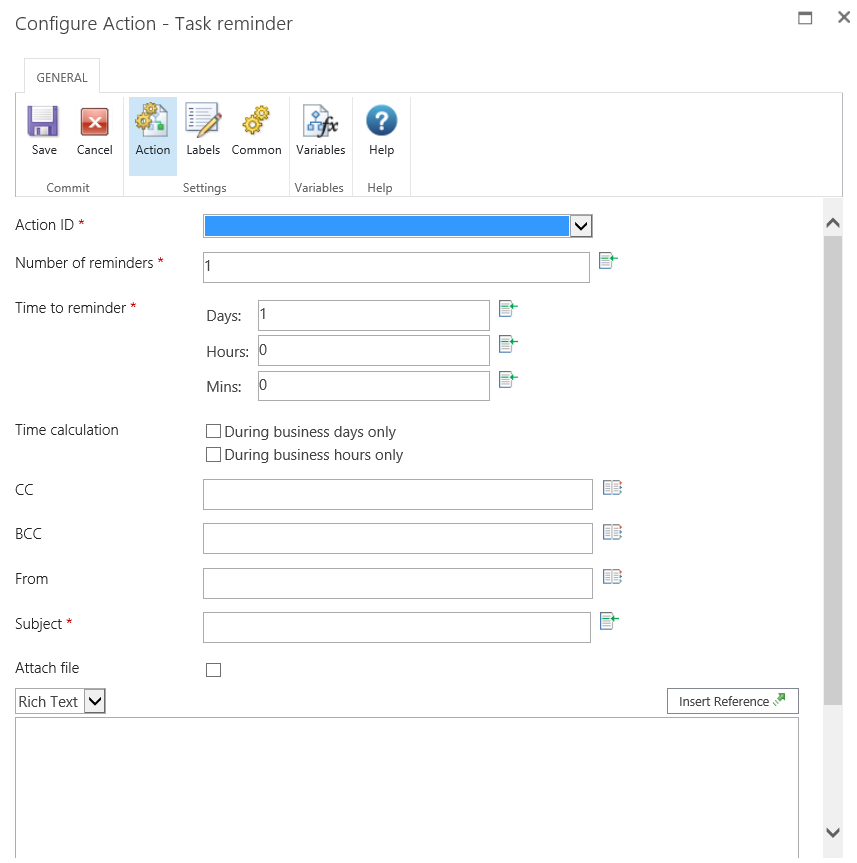Viewport: 857px width, 863px height.
Task: Click address book icon next to From
Action: pyautogui.click(x=612, y=577)
